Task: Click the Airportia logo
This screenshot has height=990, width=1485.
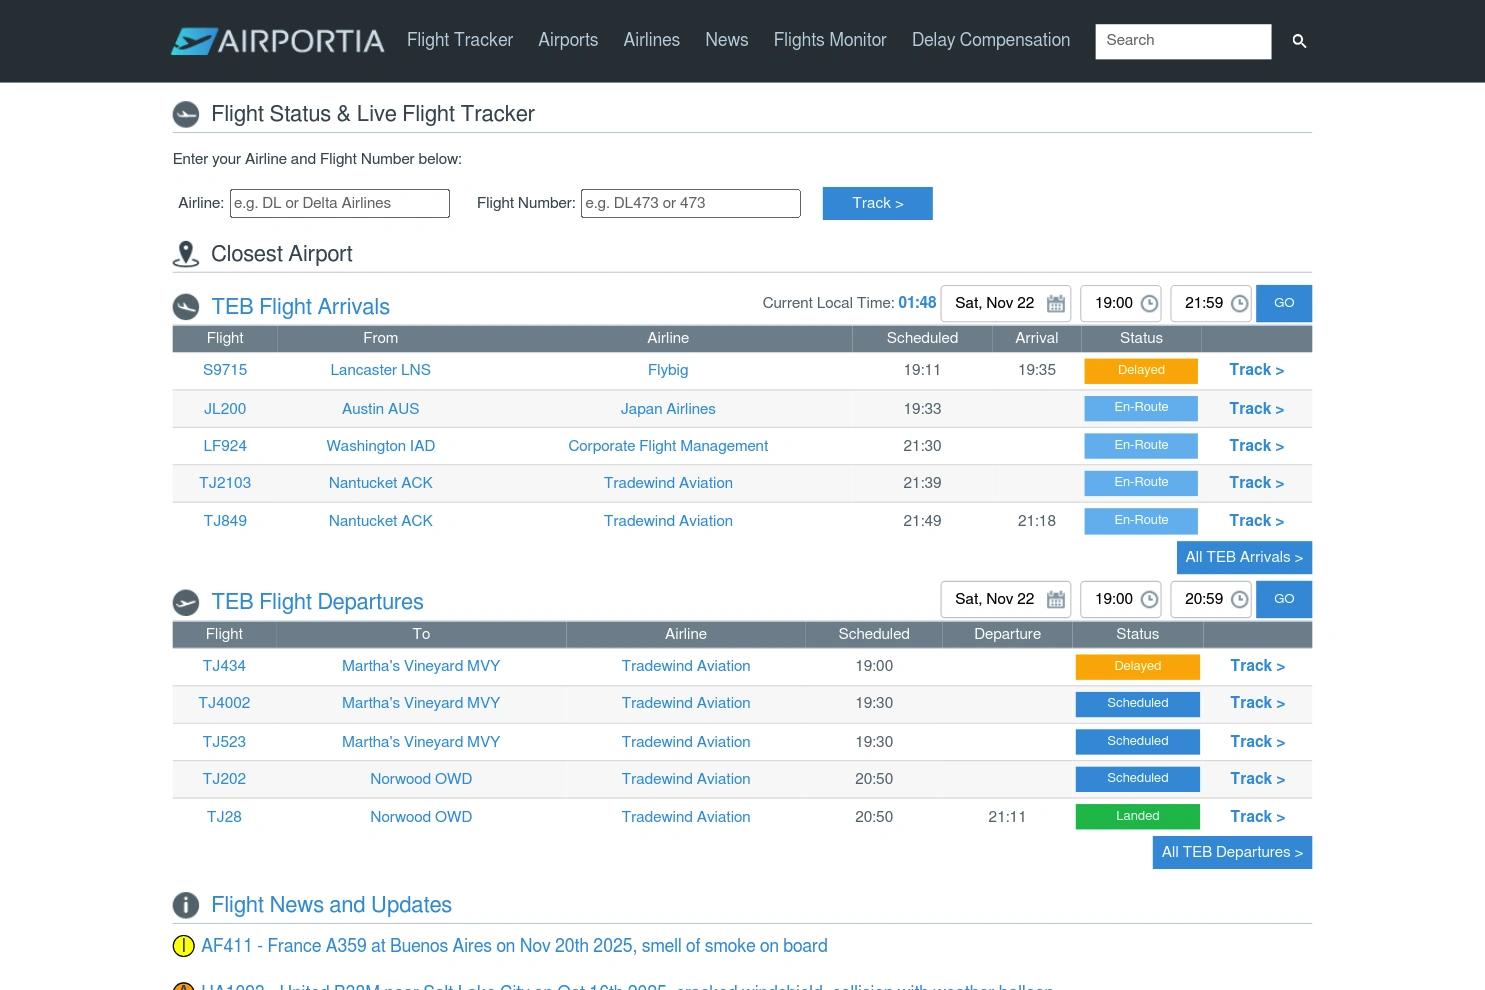Action: click(278, 41)
